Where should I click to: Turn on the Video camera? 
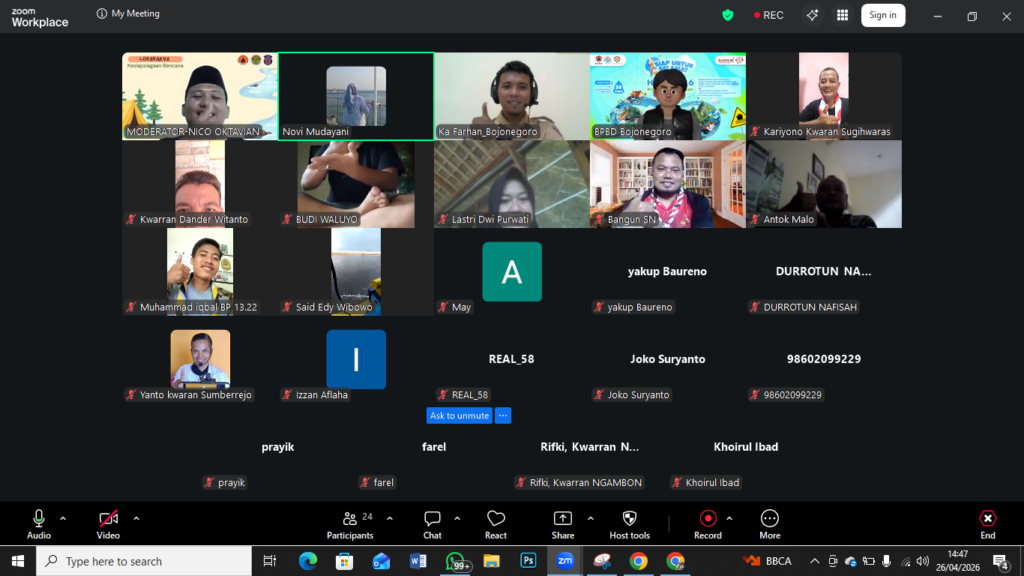tap(108, 523)
